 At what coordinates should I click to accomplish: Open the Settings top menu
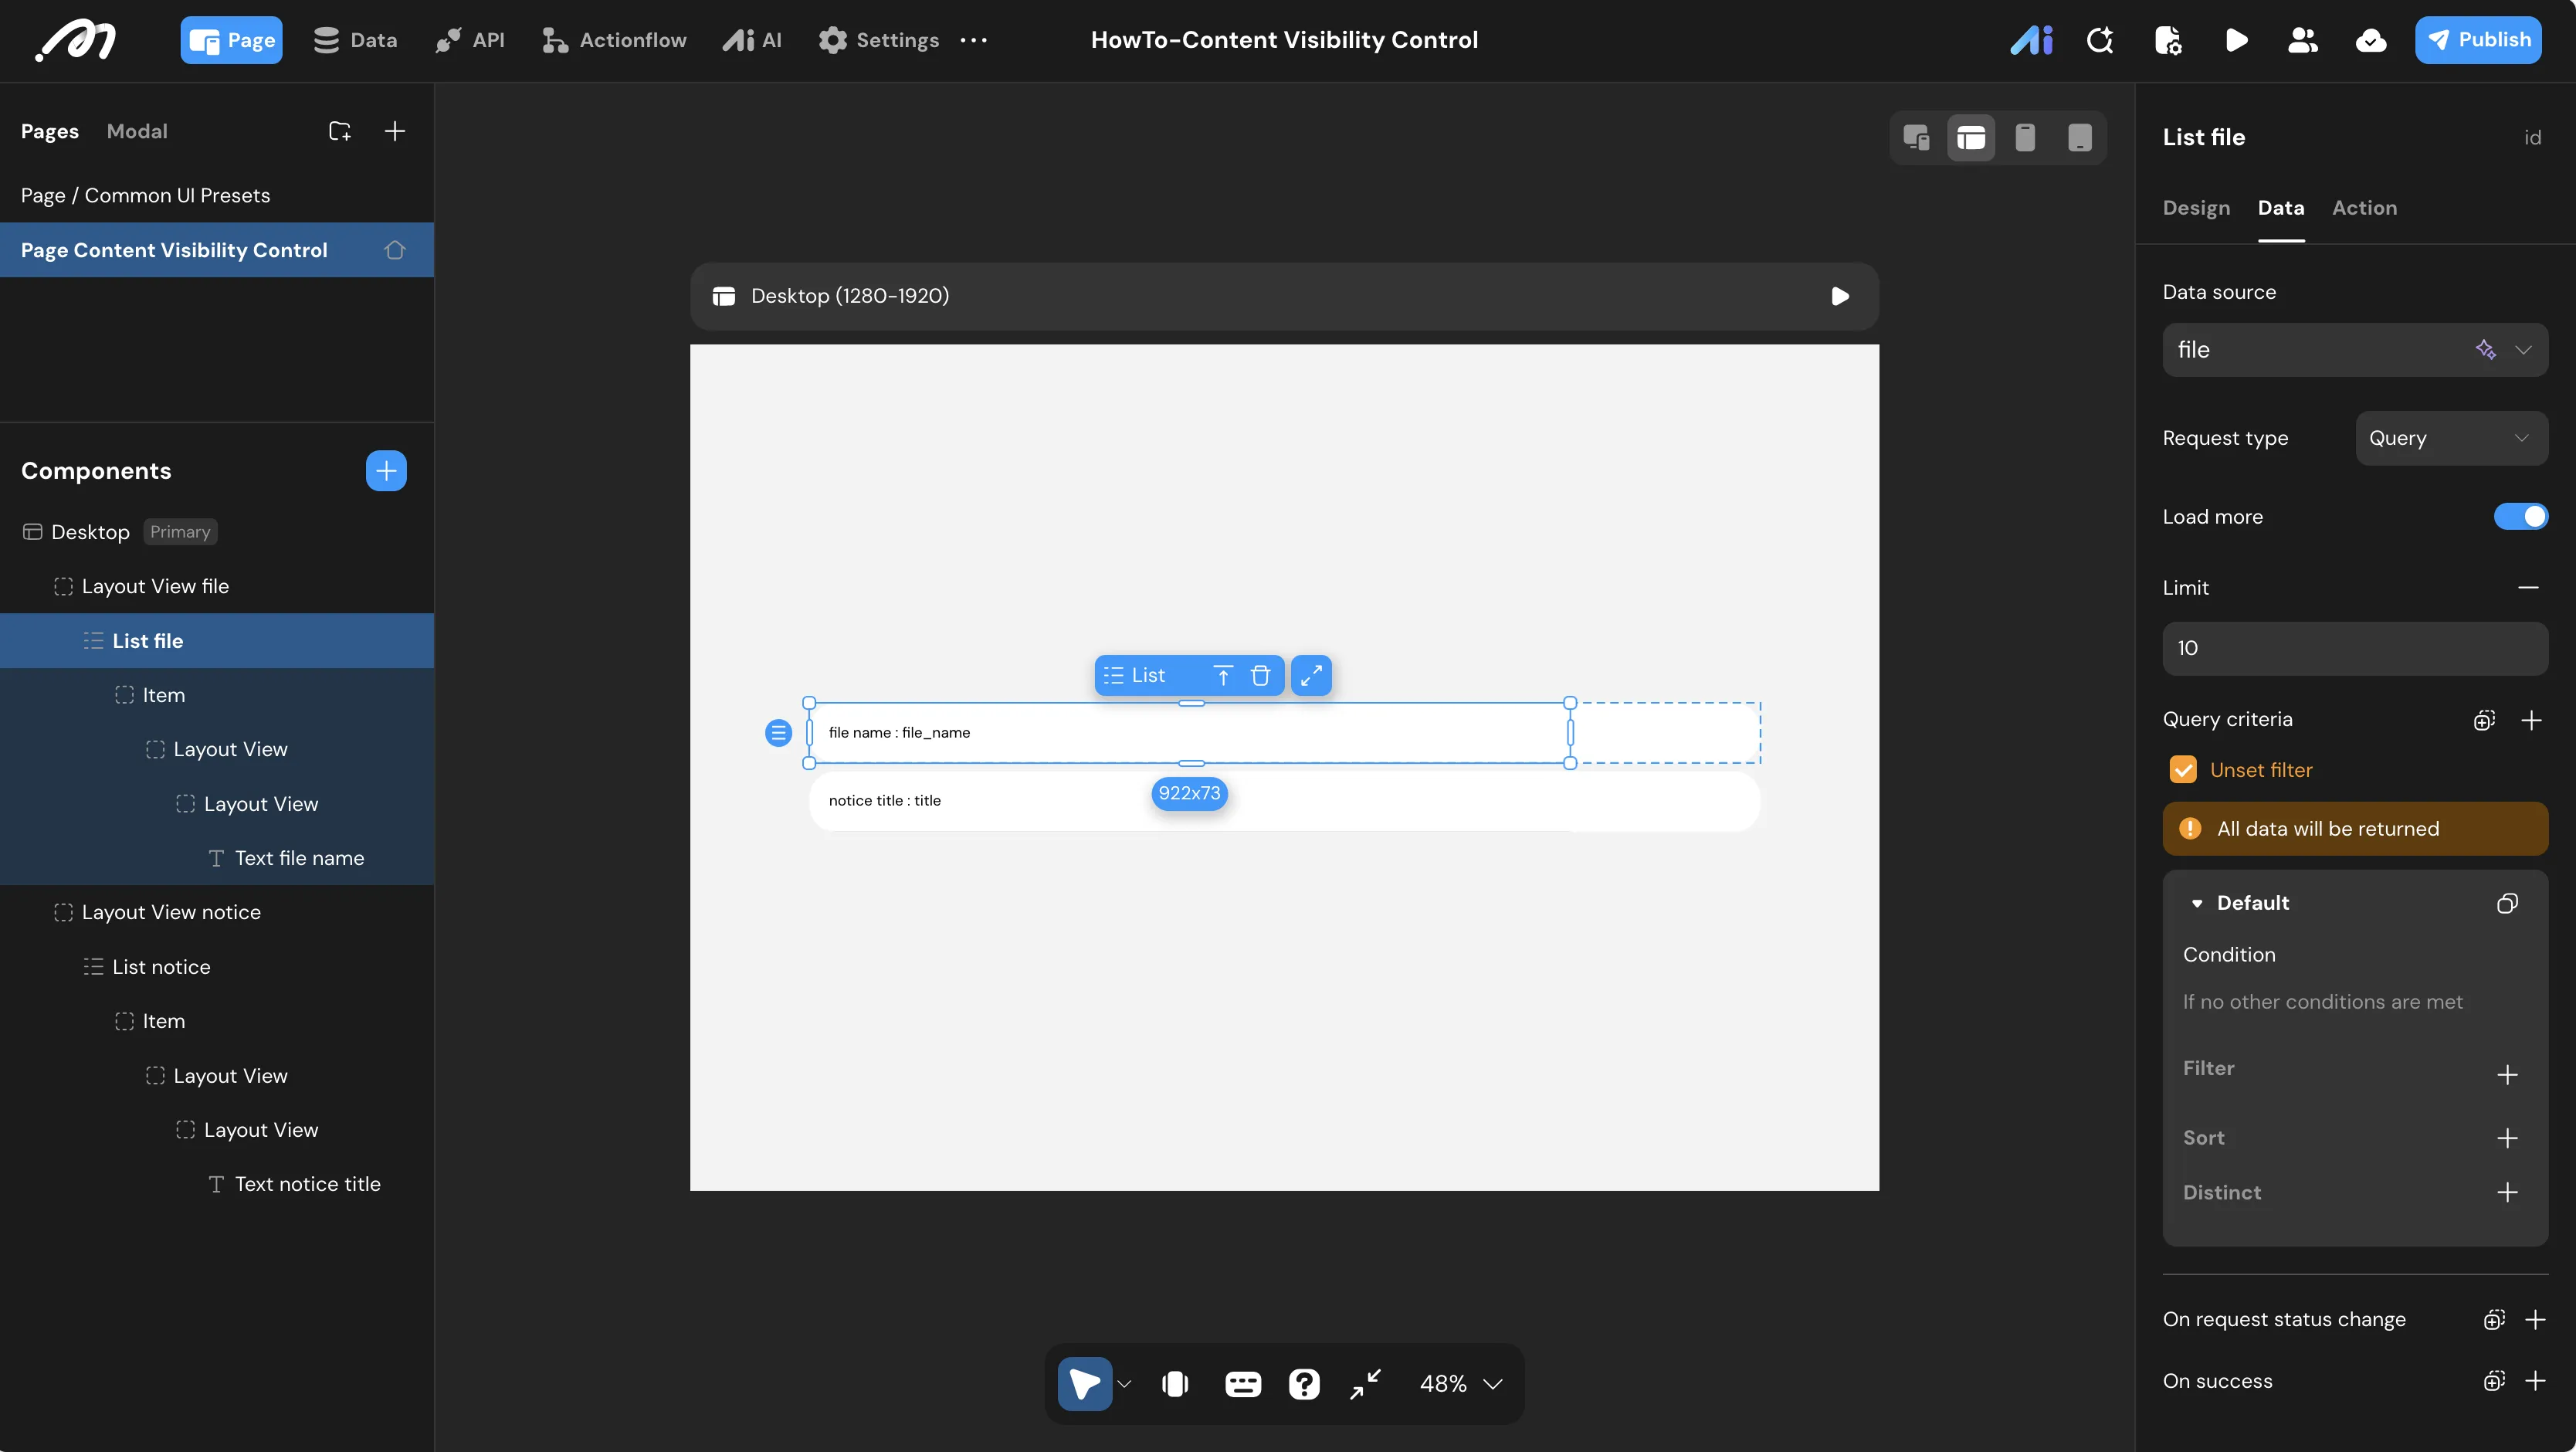coord(879,40)
